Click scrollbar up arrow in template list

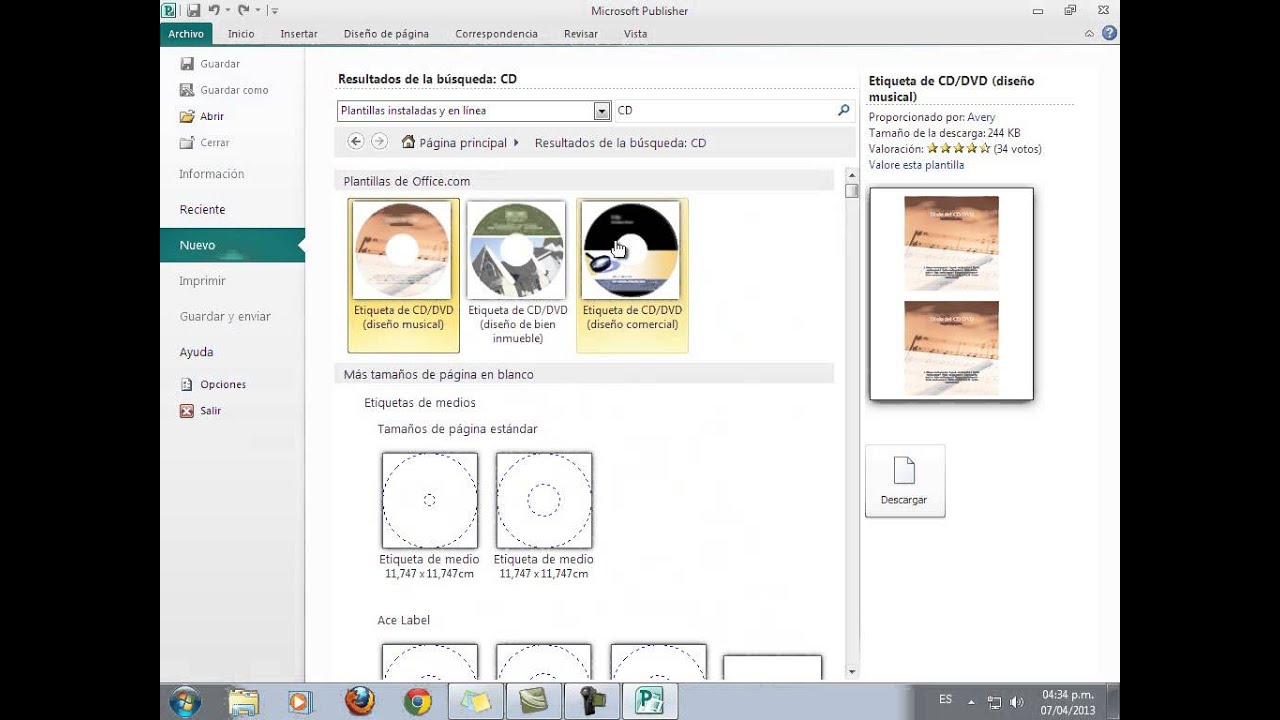click(x=851, y=177)
